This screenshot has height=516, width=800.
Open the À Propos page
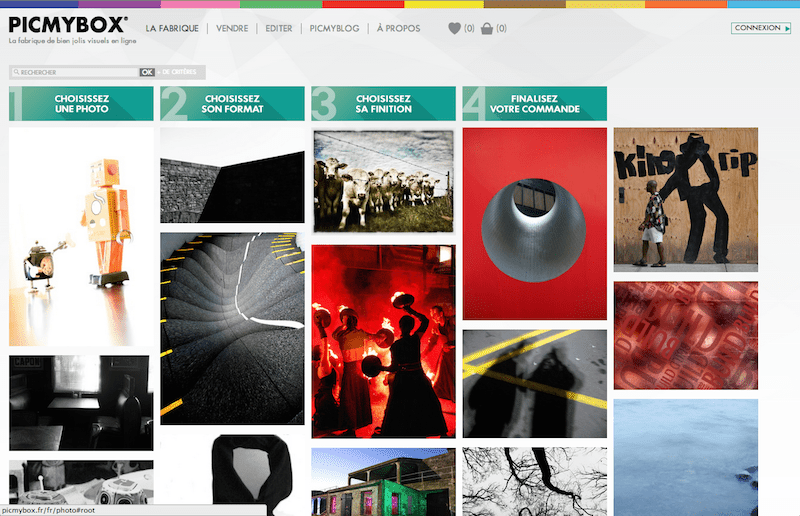pyautogui.click(x=398, y=29)
